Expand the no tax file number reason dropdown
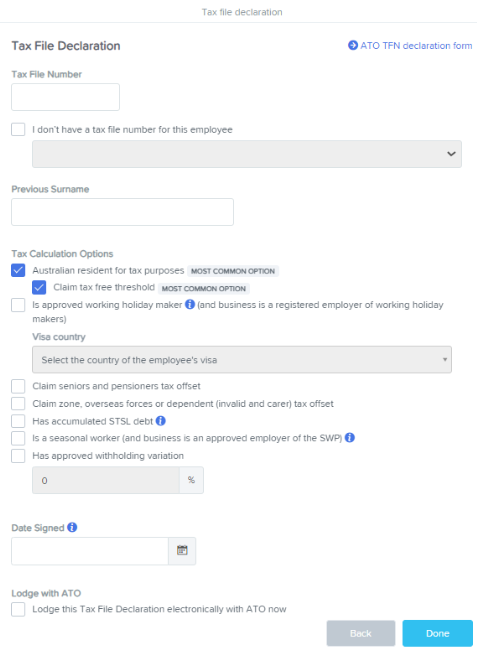Image resolution: width=477 pixels, height=650 pixels. (x=247, y=154)
